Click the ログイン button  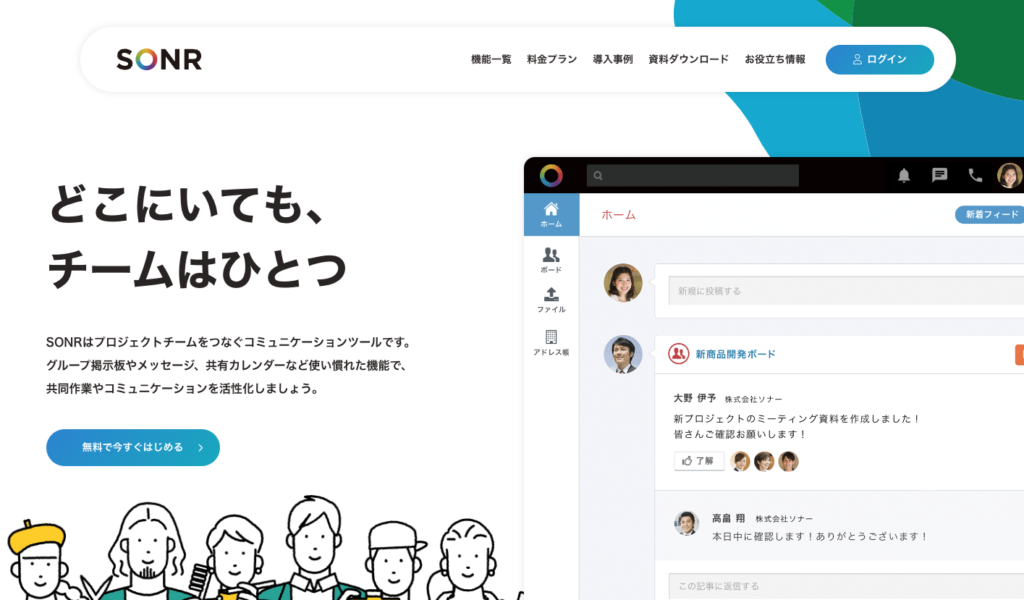(x=880, y=59)
